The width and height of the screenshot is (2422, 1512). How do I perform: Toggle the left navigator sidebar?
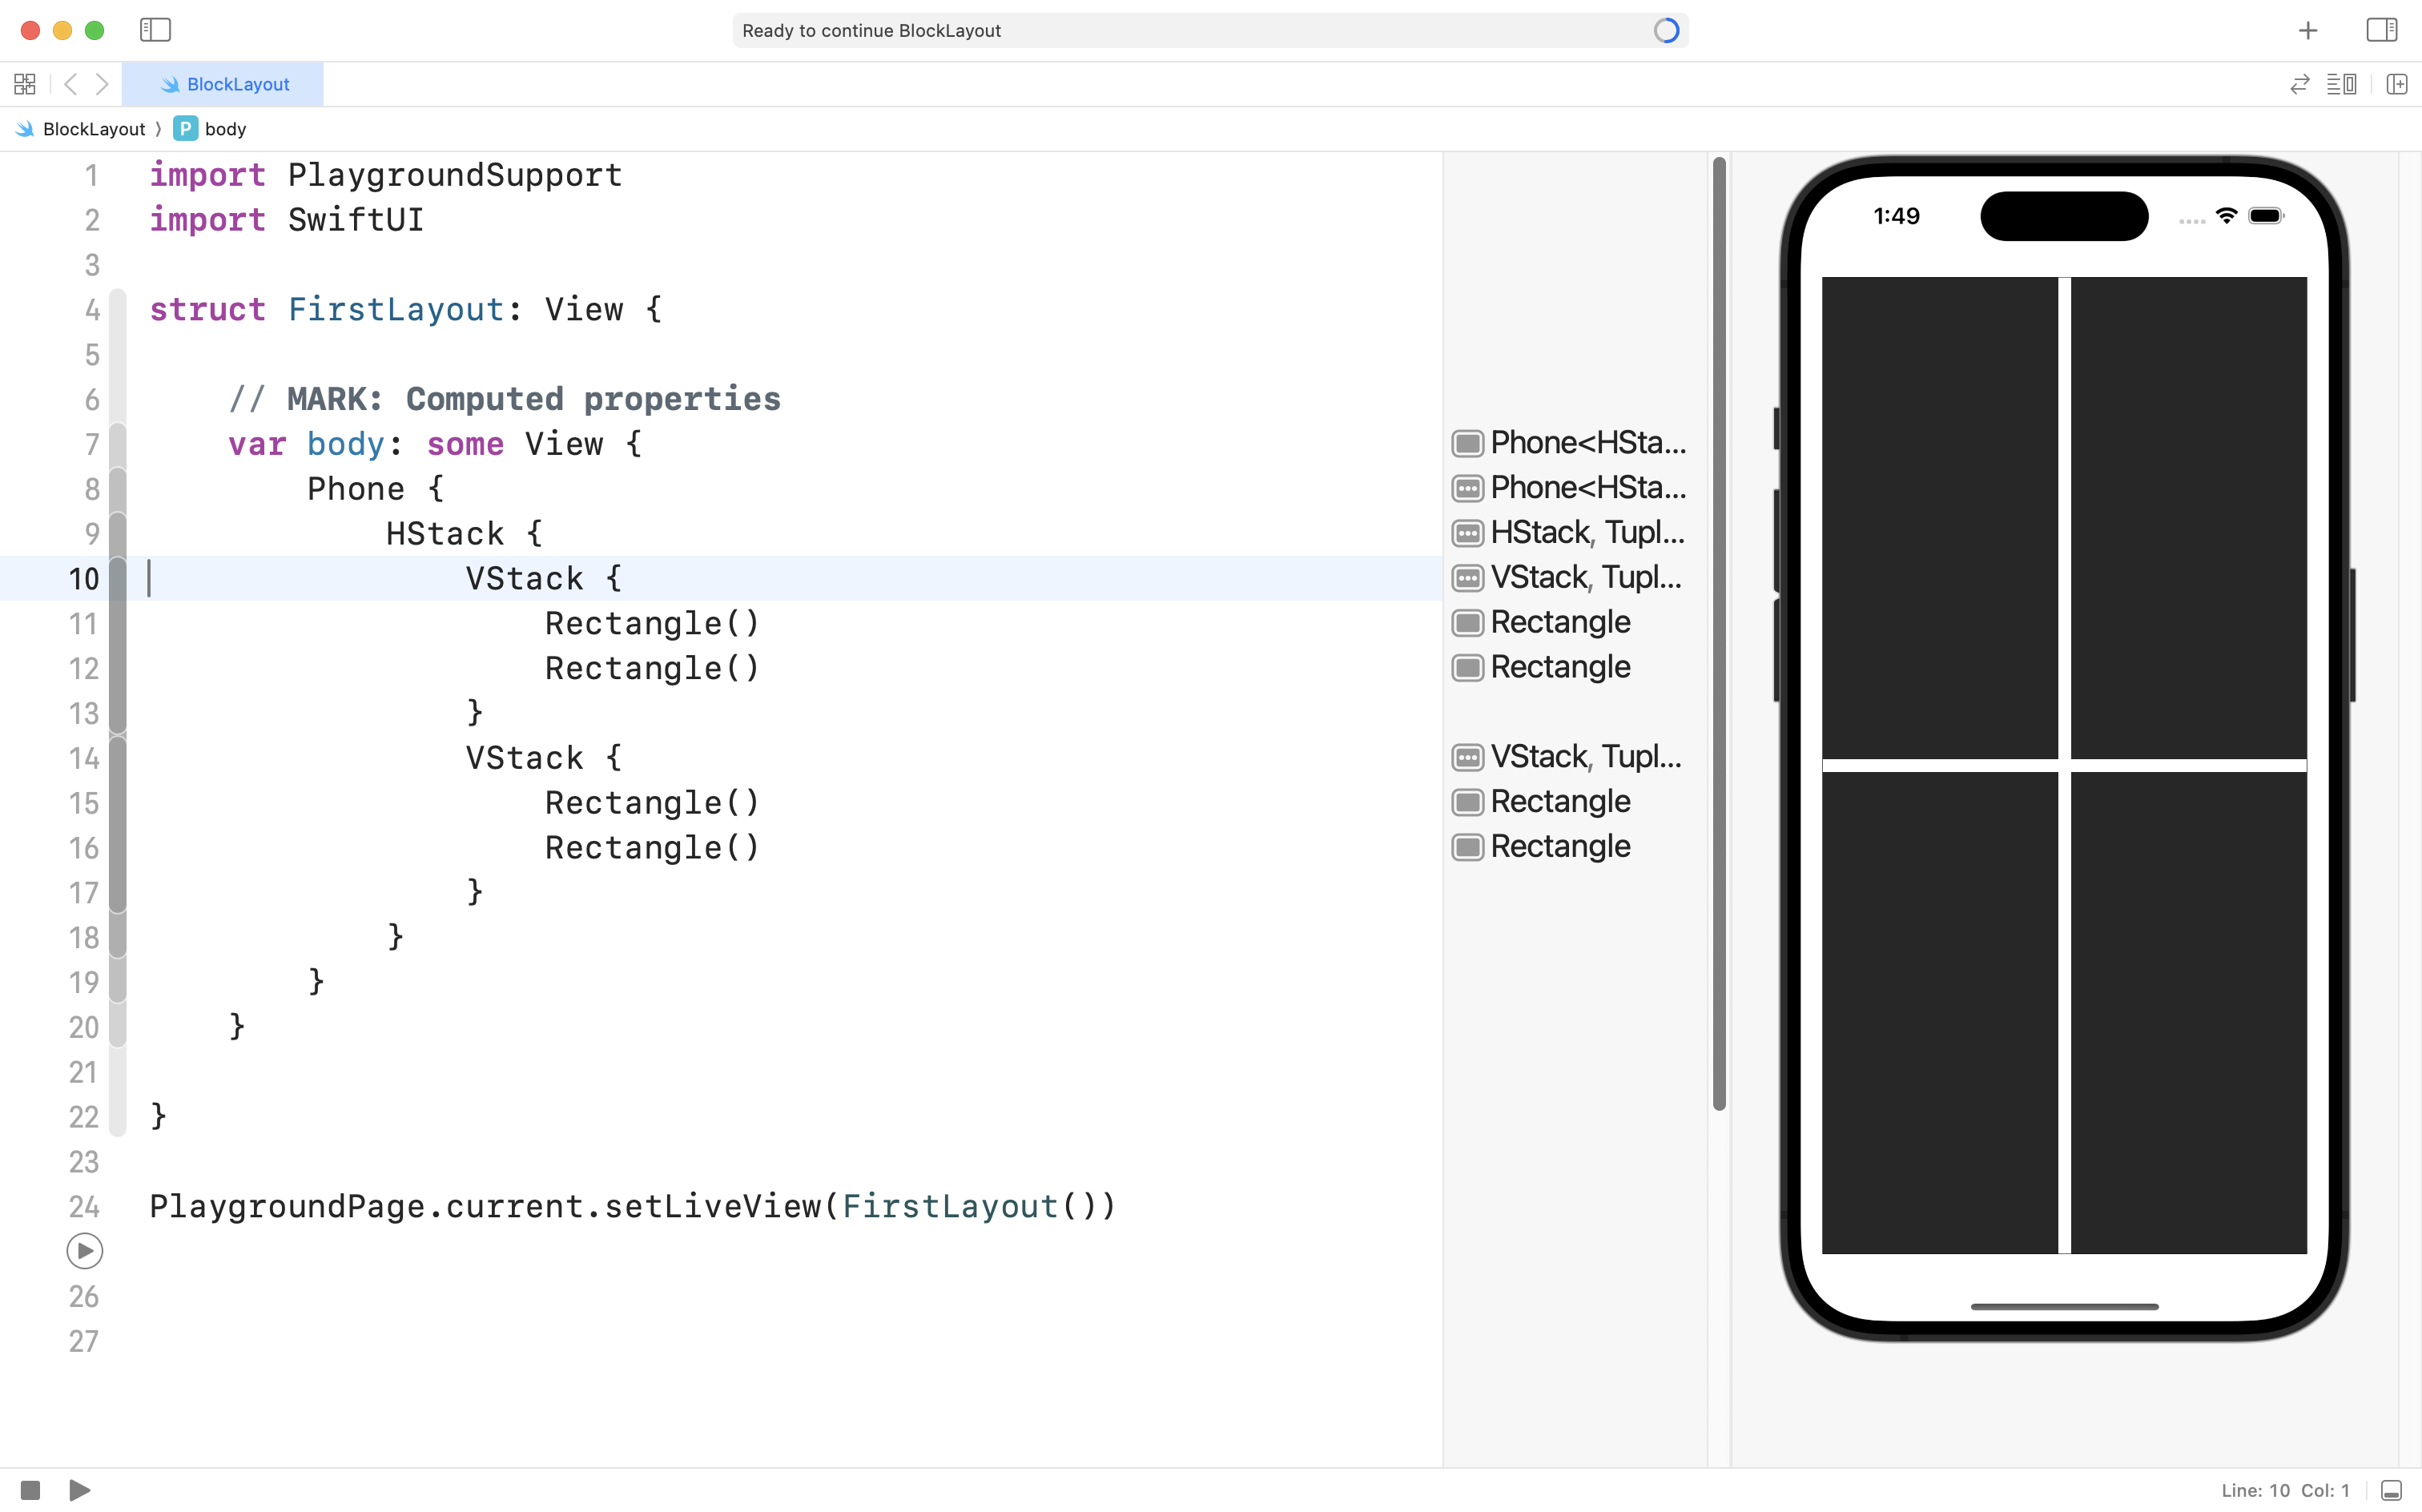[x=155, y=30]
